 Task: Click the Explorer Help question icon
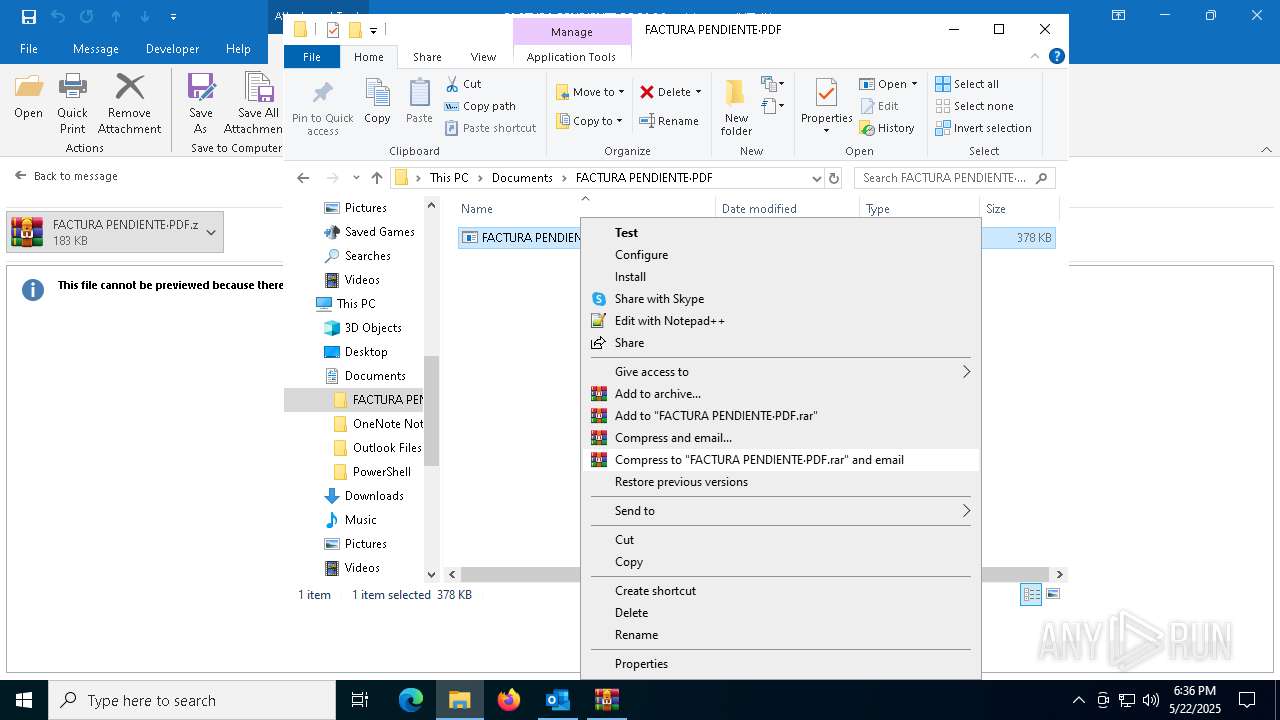pos(1057,57)
